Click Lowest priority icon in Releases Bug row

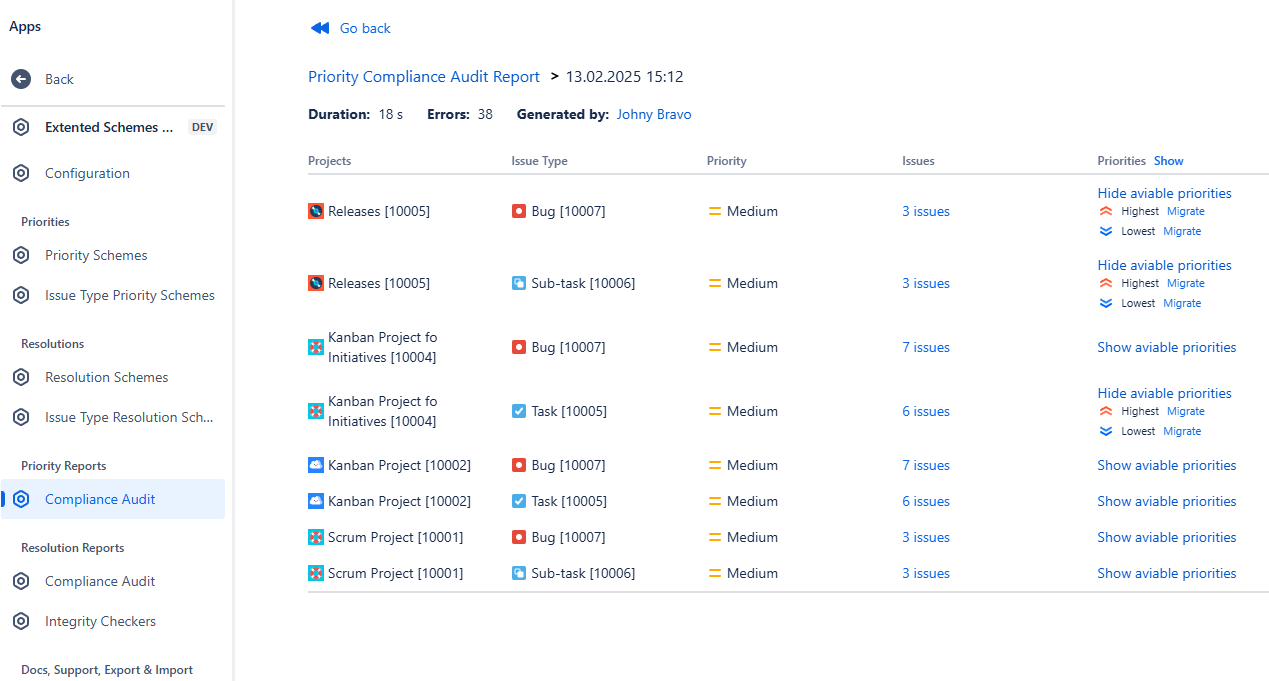pyautogui.click(x=1106, y=231)
